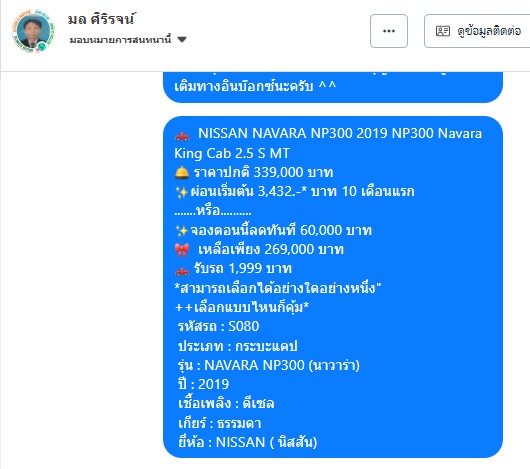Click the เชื้อเพลิง : ดีเซล line
This screenshot has width=530, height=469.
tap(226, 403)
